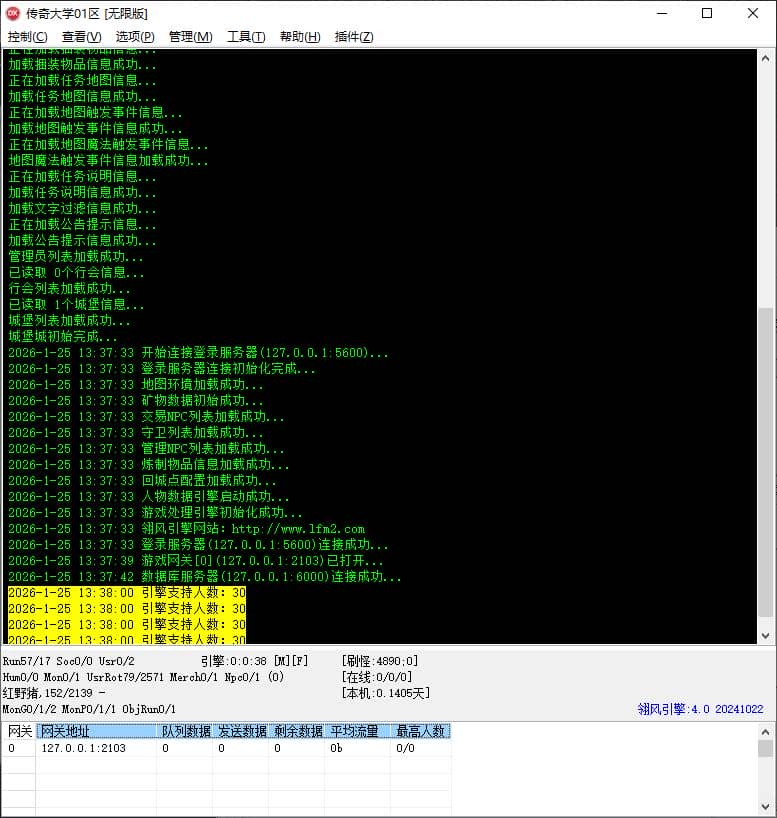Minimize the 传奇大学01区 window
Image resolution: width=777 pixels, height=818 pixels.
662,14
